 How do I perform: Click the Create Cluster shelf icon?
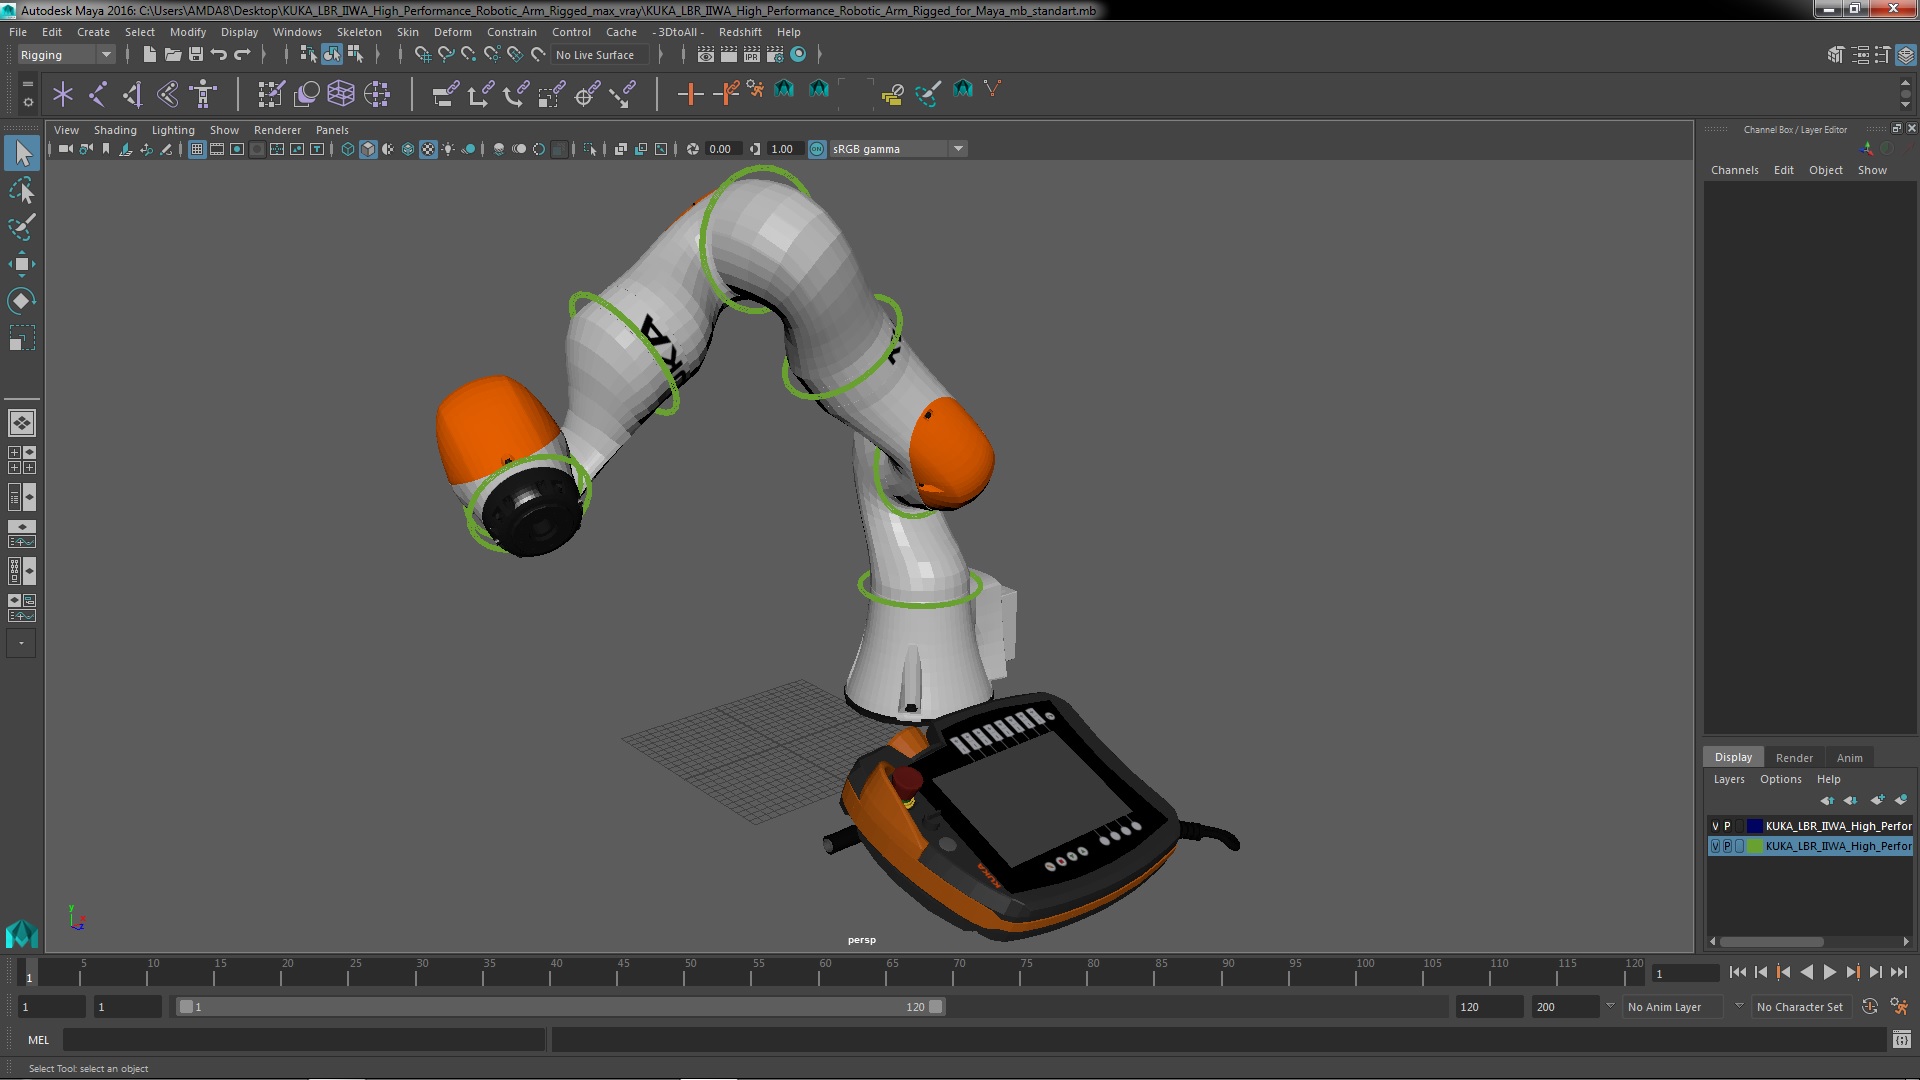tap(377, 94)
